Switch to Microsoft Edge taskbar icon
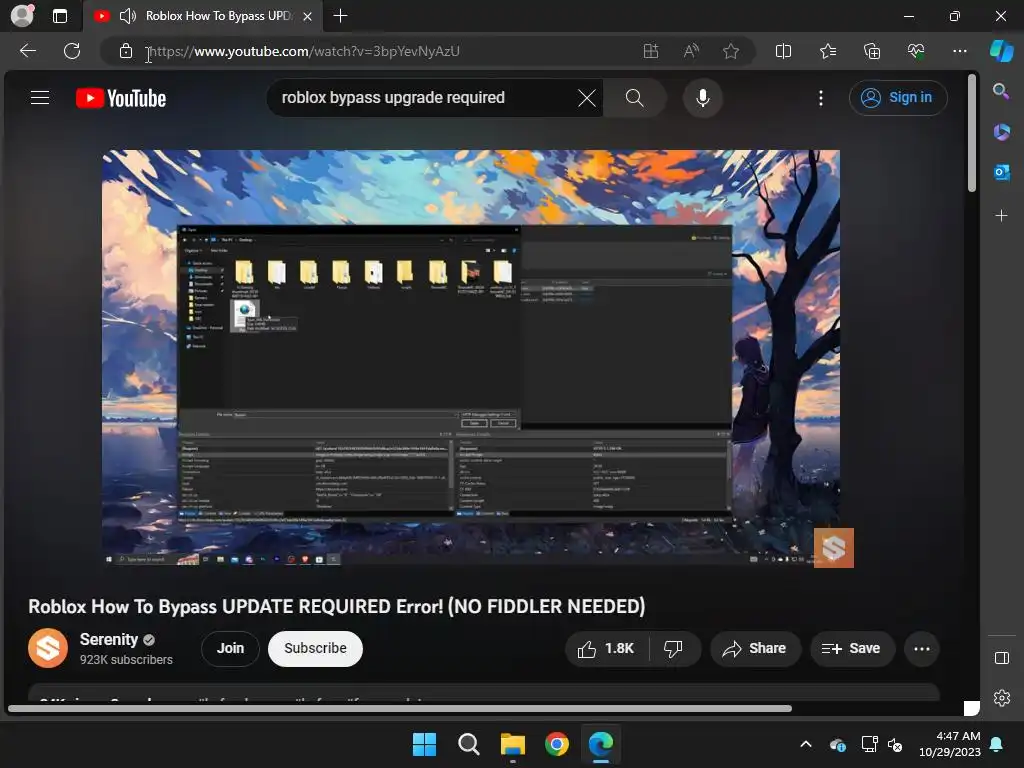This screenshot has height=768, width=1024. pos(601,744)
